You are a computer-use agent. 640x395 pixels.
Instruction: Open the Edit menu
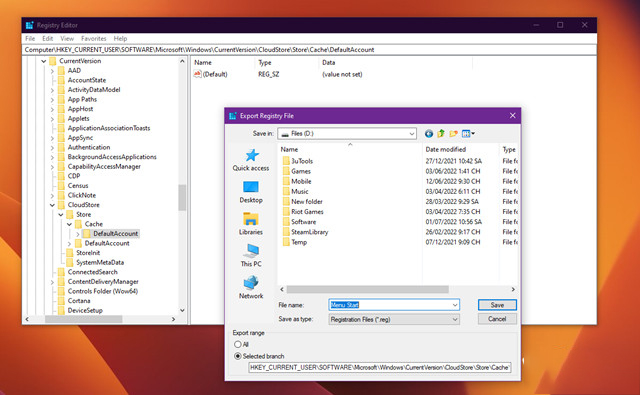coord(48,38)
